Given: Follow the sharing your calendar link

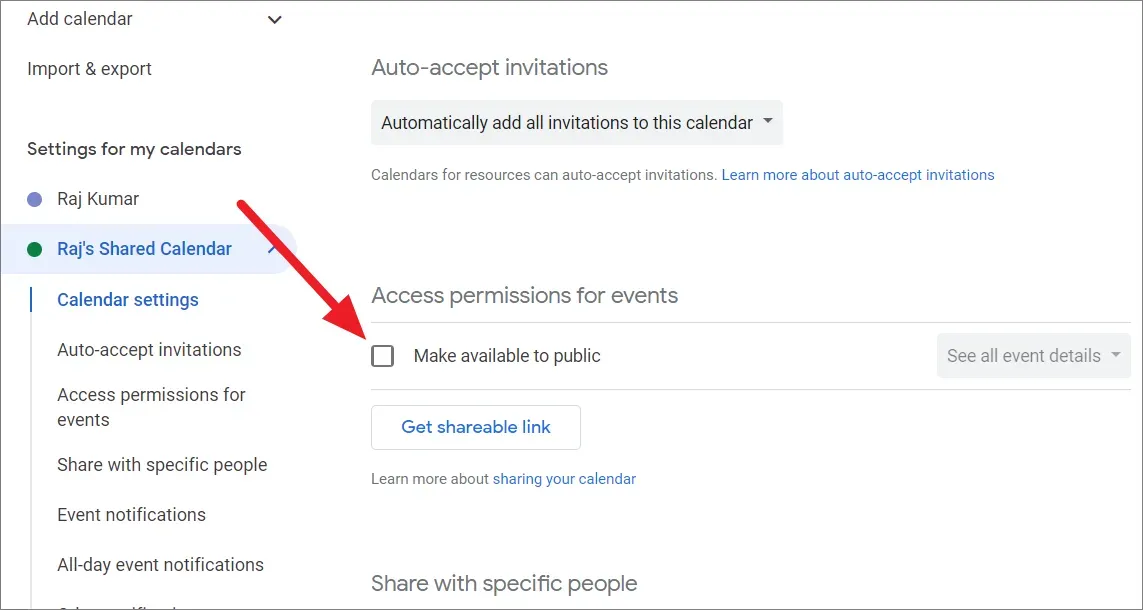Looking at the screenshot, I should [564, 479].
